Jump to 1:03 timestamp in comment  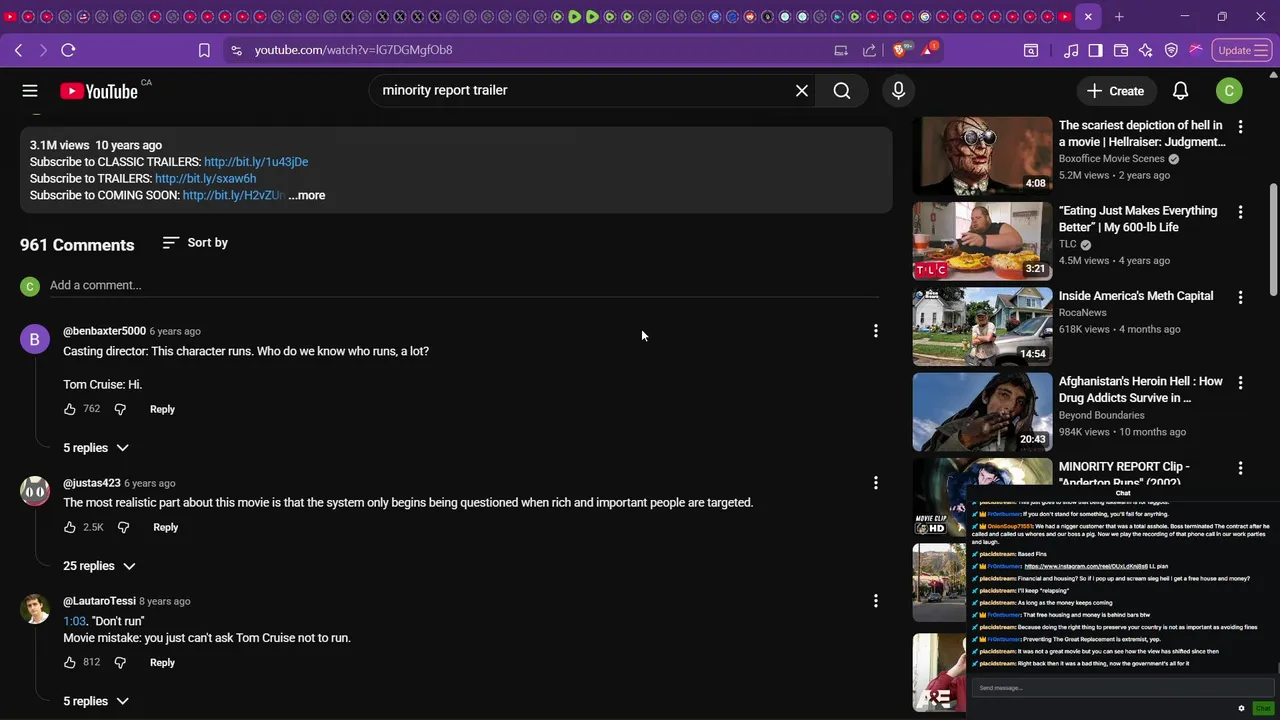(x=75, y=622)
